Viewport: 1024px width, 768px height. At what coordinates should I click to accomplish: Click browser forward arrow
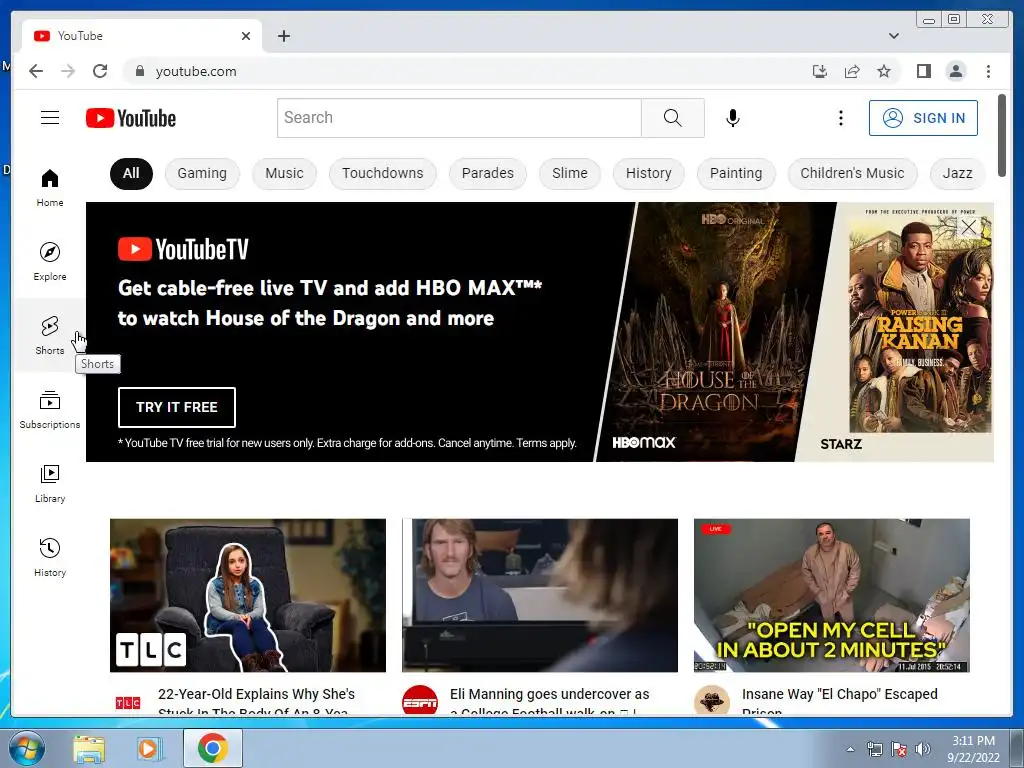[x=68, y=71]
